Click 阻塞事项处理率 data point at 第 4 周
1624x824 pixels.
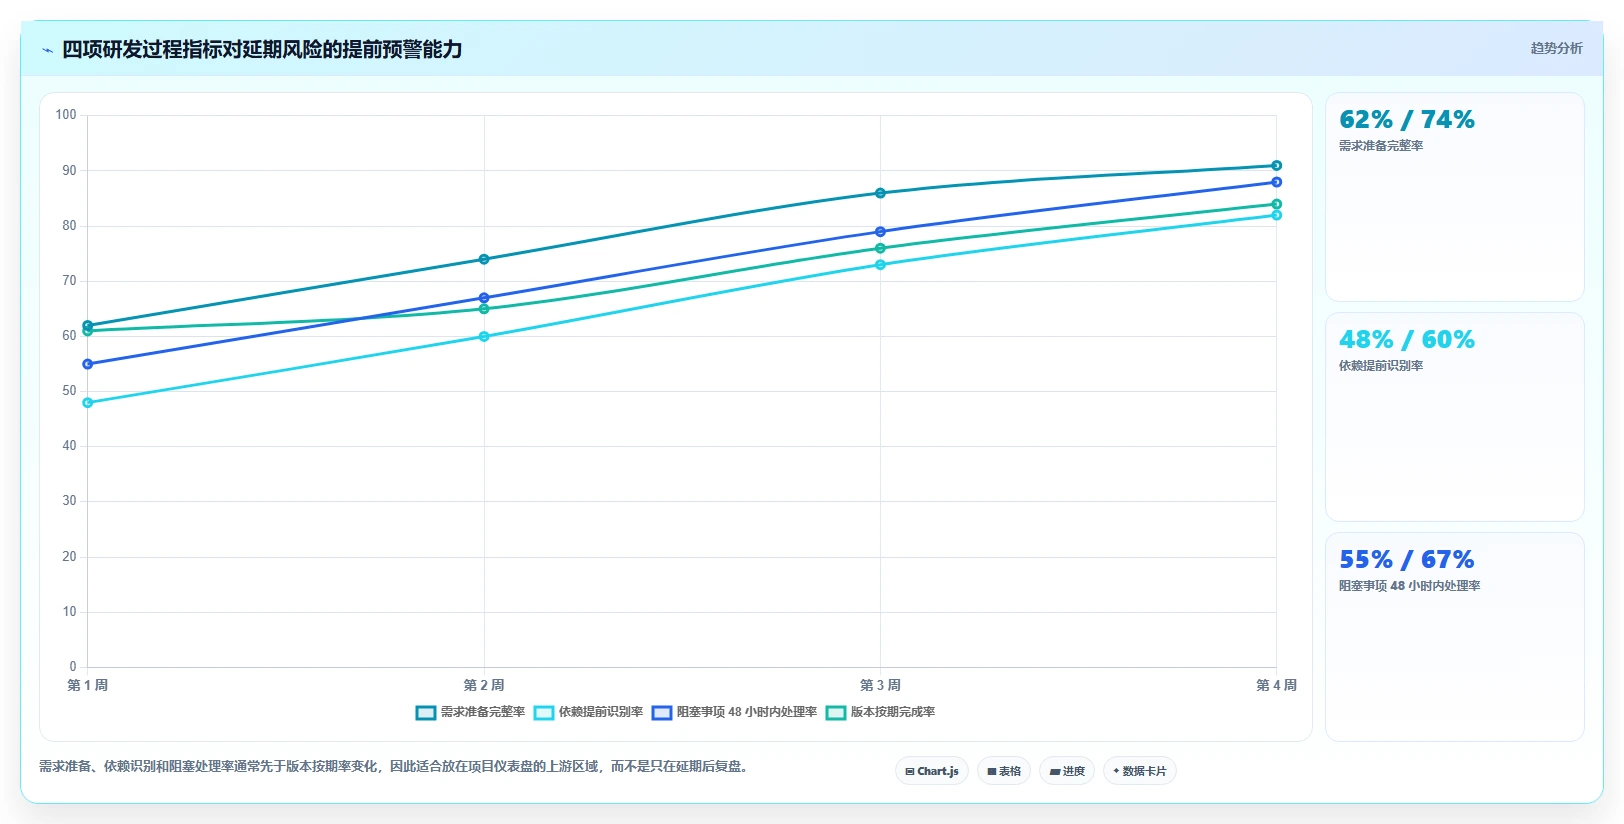(x=1277, y=182)
